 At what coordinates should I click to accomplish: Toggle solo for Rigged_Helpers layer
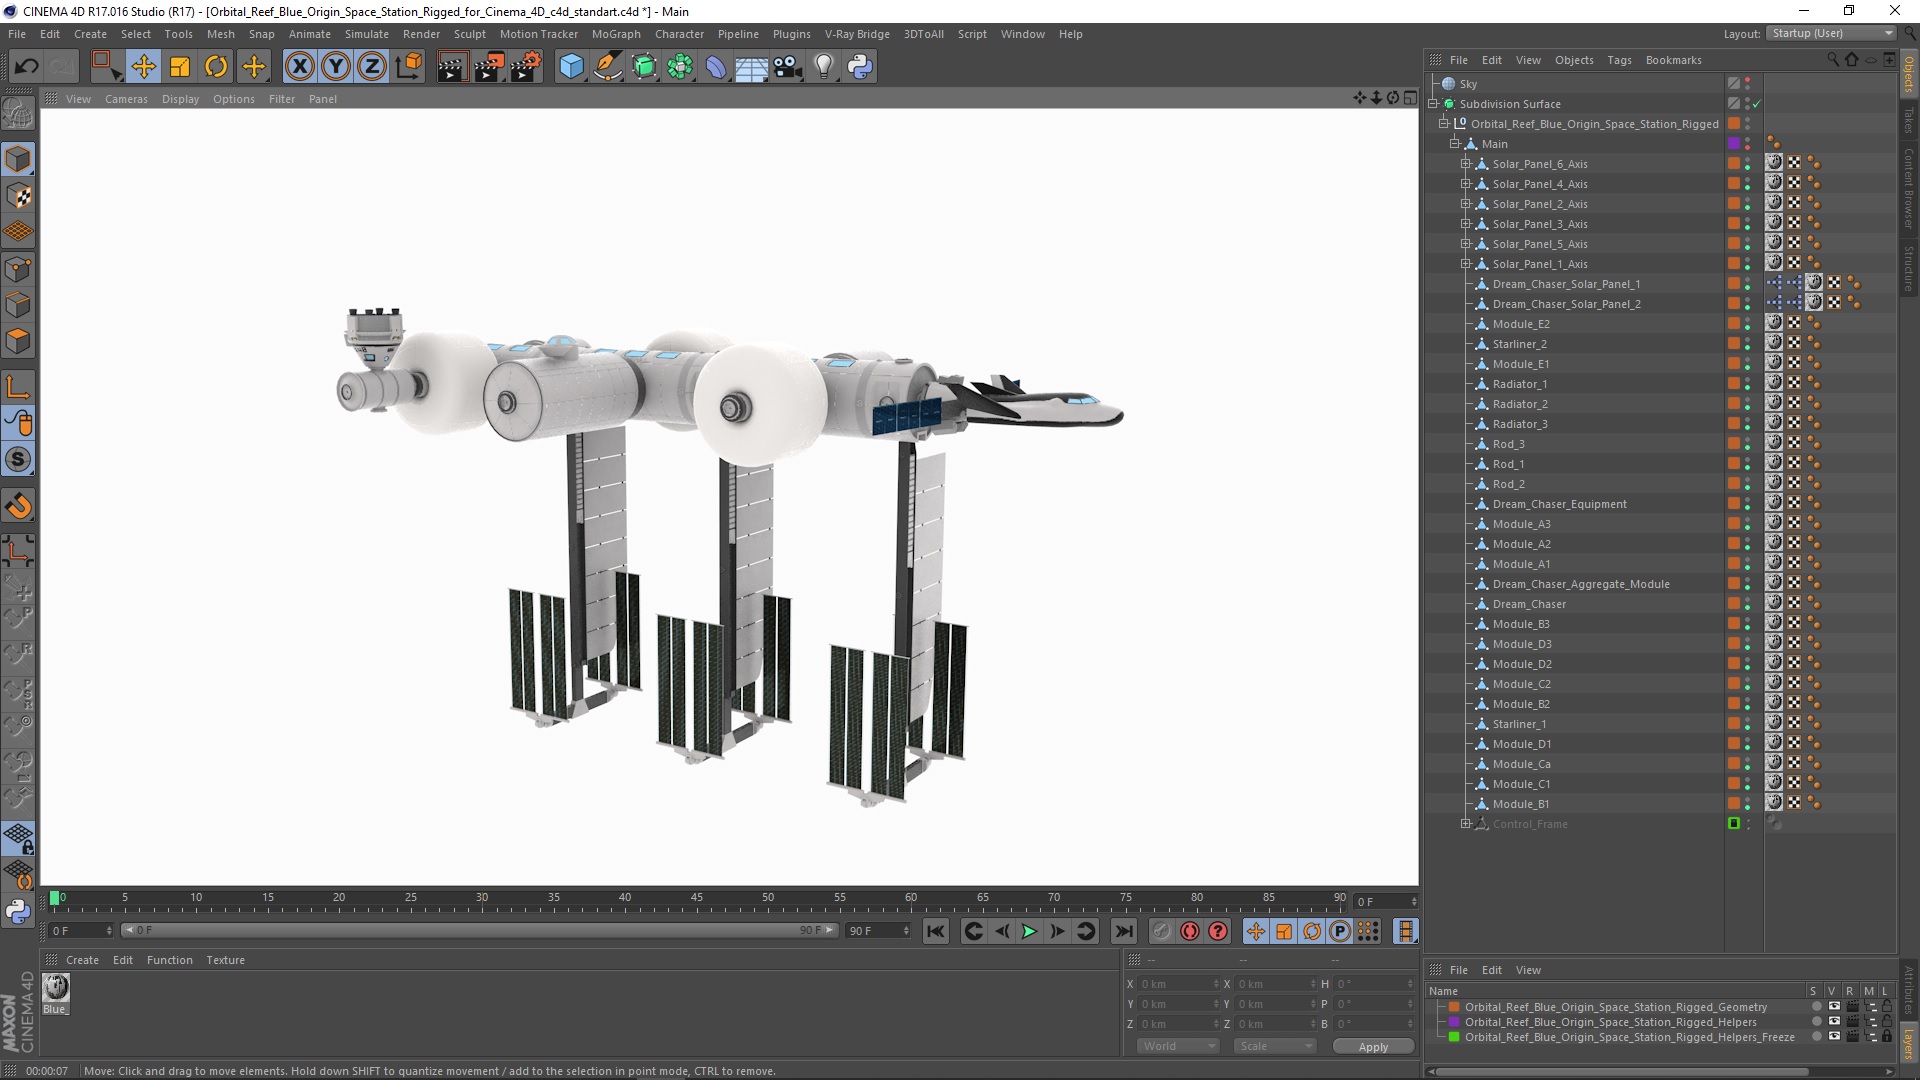(1815, 1022)
